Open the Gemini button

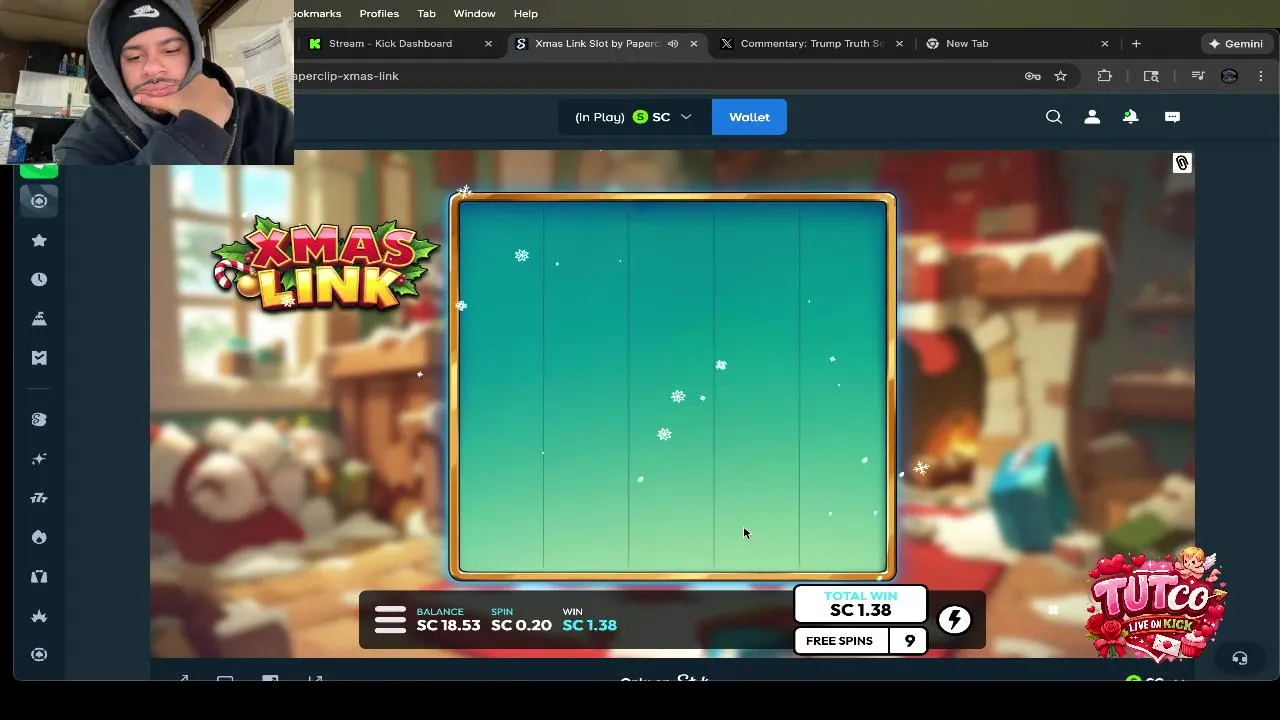[x=1236, y=44]
